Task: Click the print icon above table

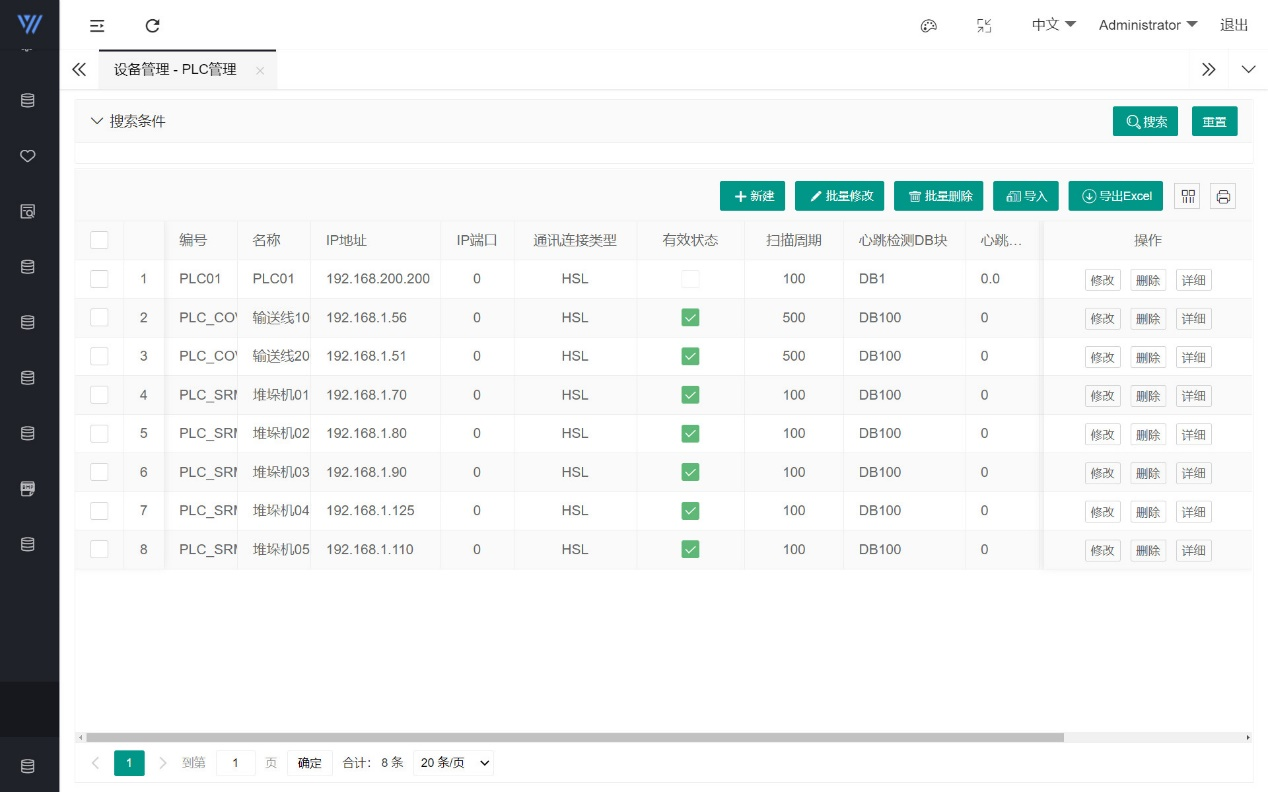Action: (1223, 196)
